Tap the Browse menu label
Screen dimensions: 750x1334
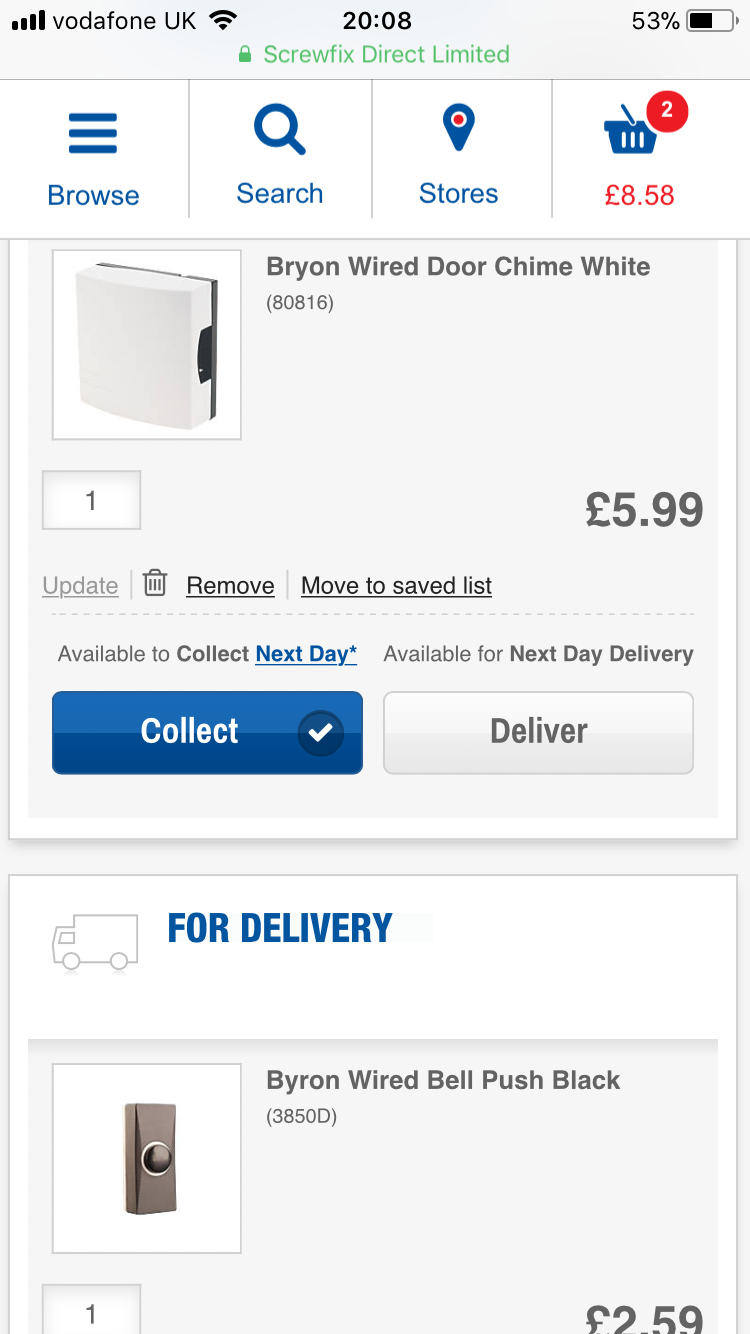[x=93, y=195]
